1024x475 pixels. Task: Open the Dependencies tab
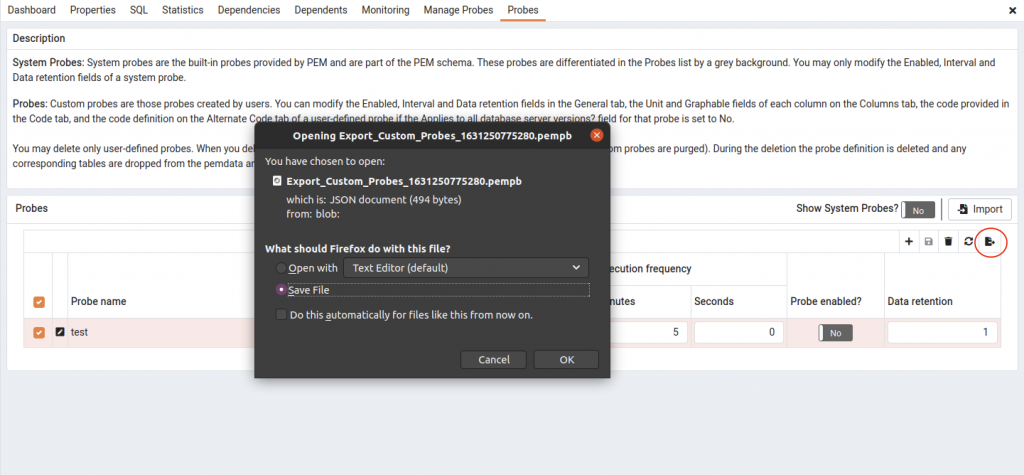[x=248, y=10]
